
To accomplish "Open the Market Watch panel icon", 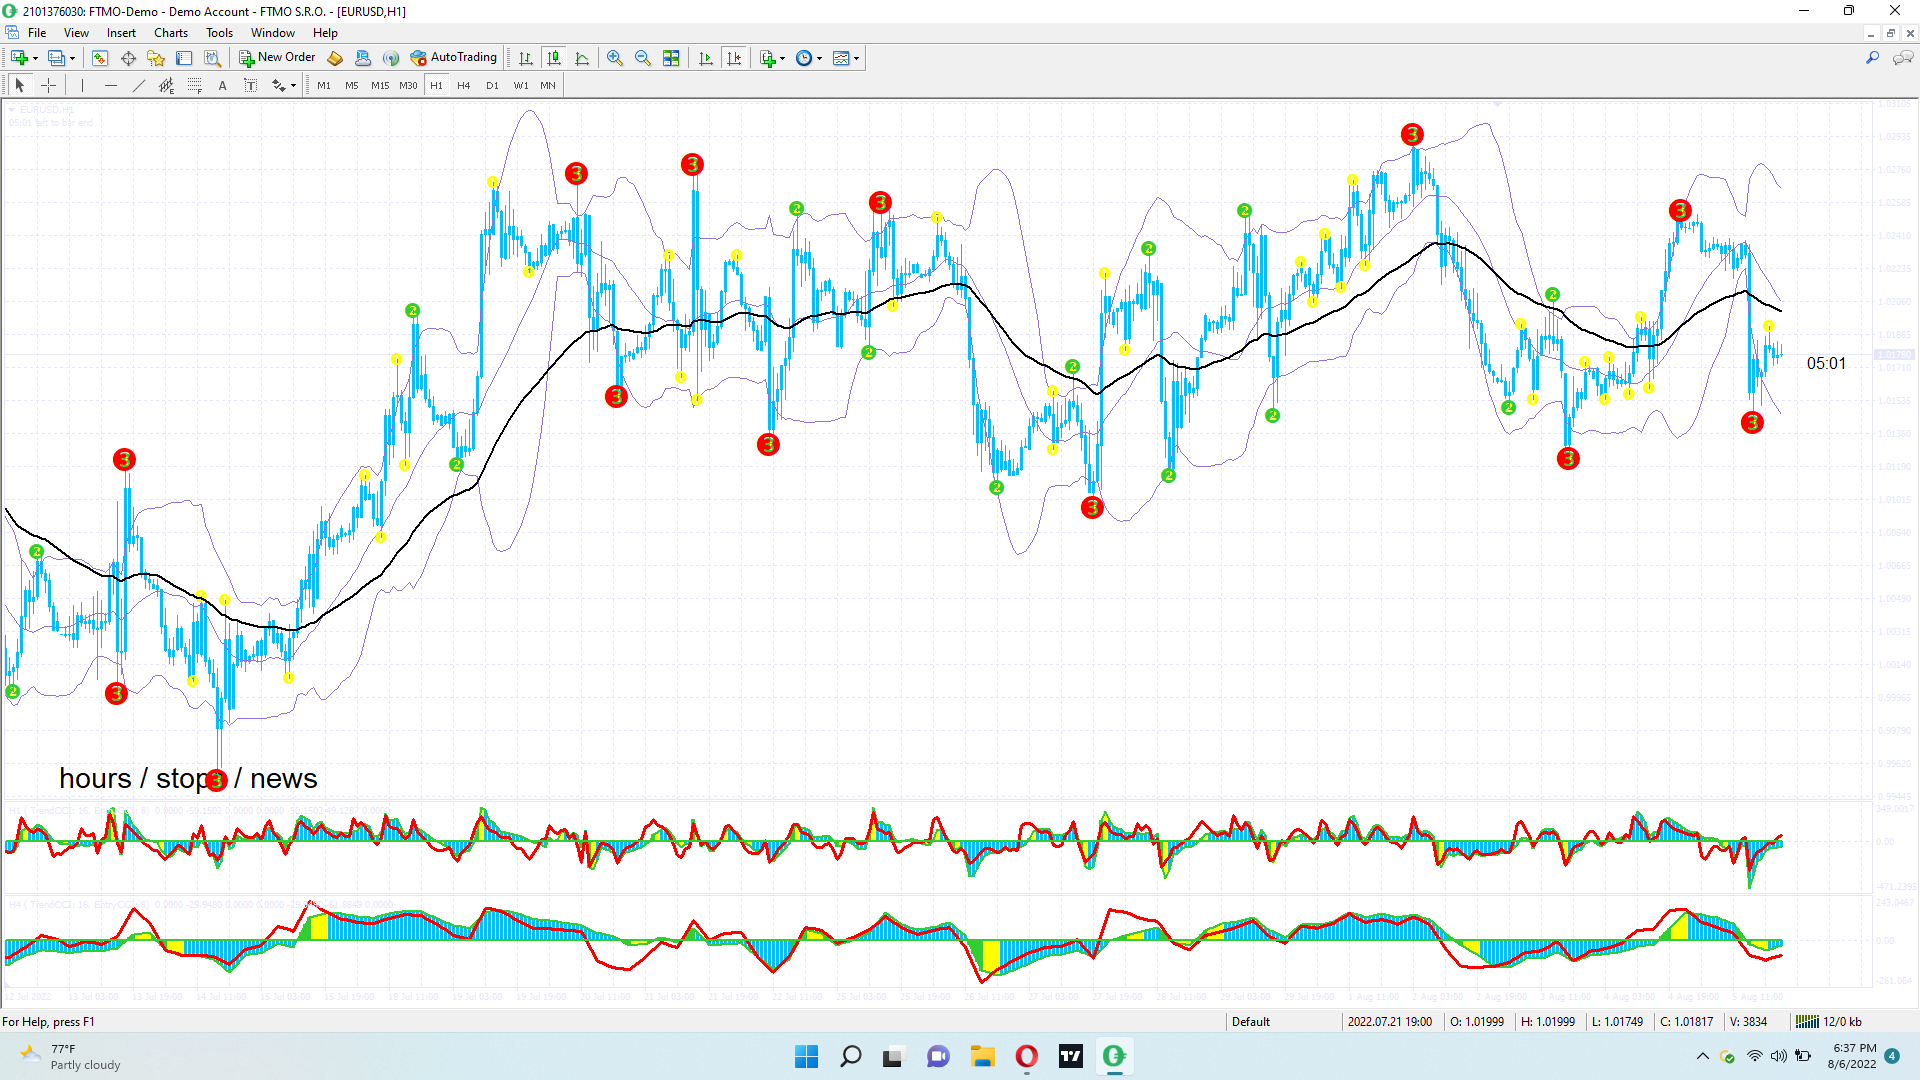I will [100, 58].
